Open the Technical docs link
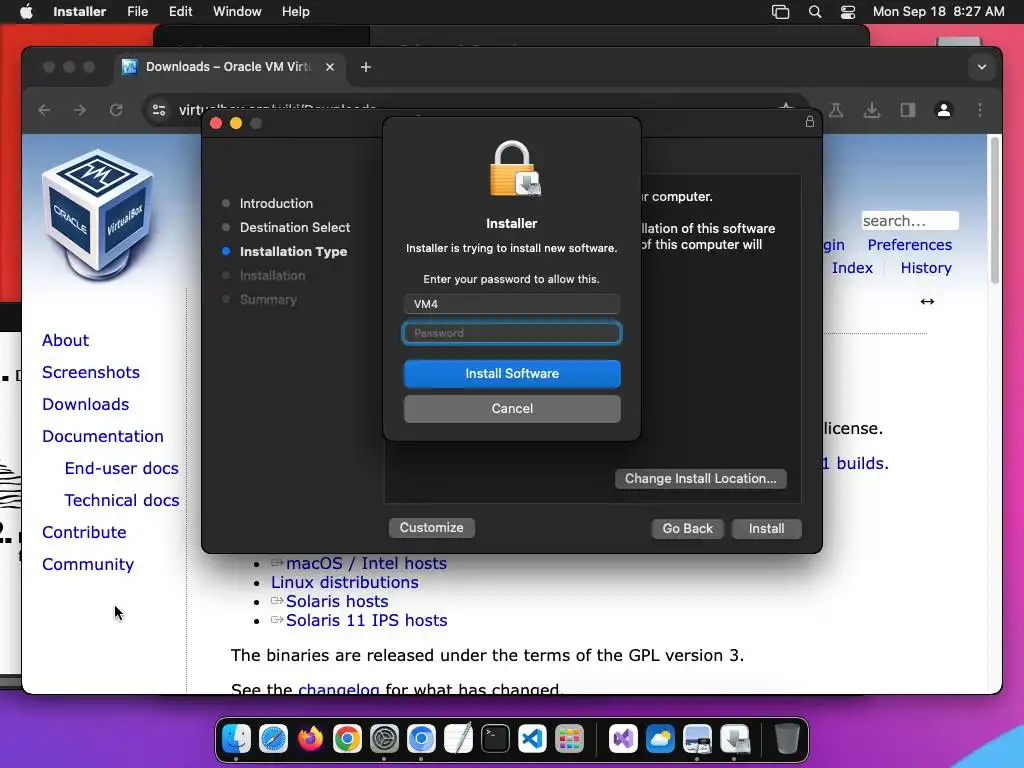 (x=121, y=500)
